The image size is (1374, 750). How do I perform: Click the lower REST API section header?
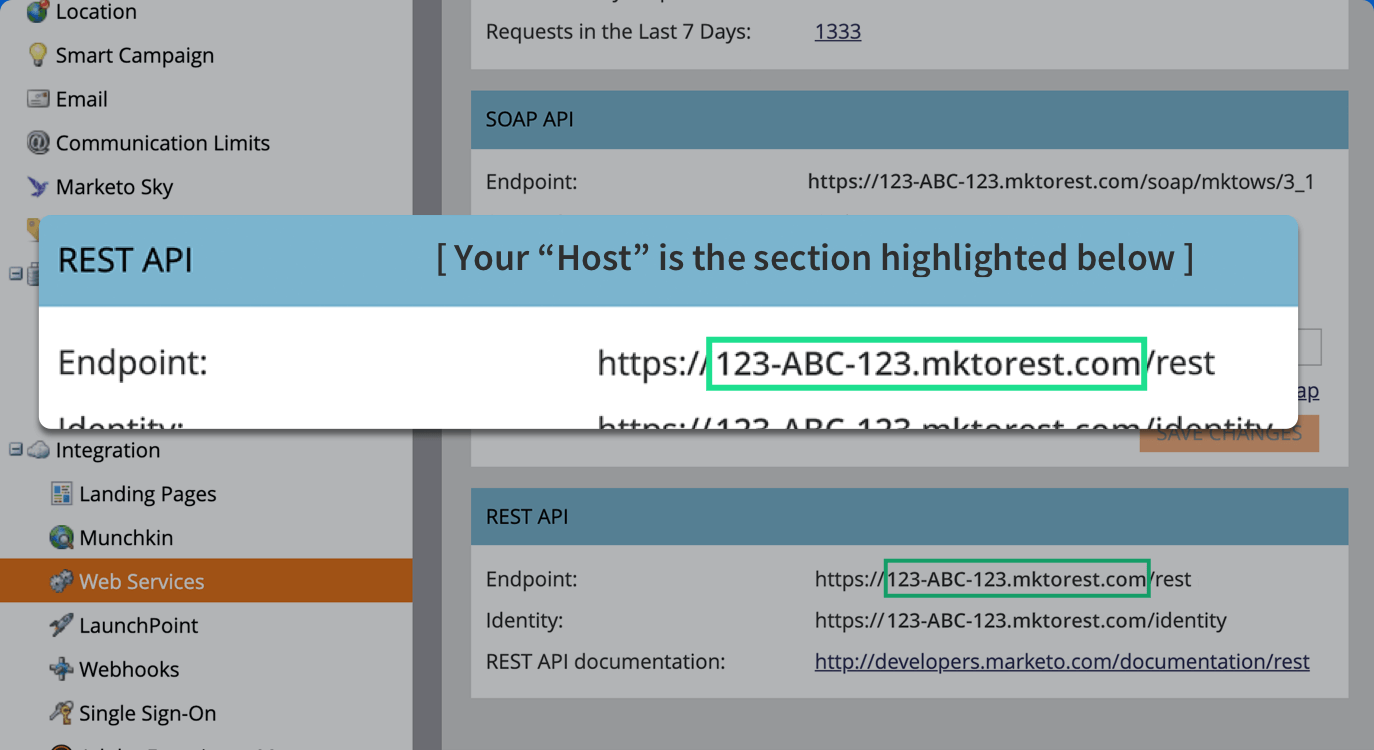910,516
